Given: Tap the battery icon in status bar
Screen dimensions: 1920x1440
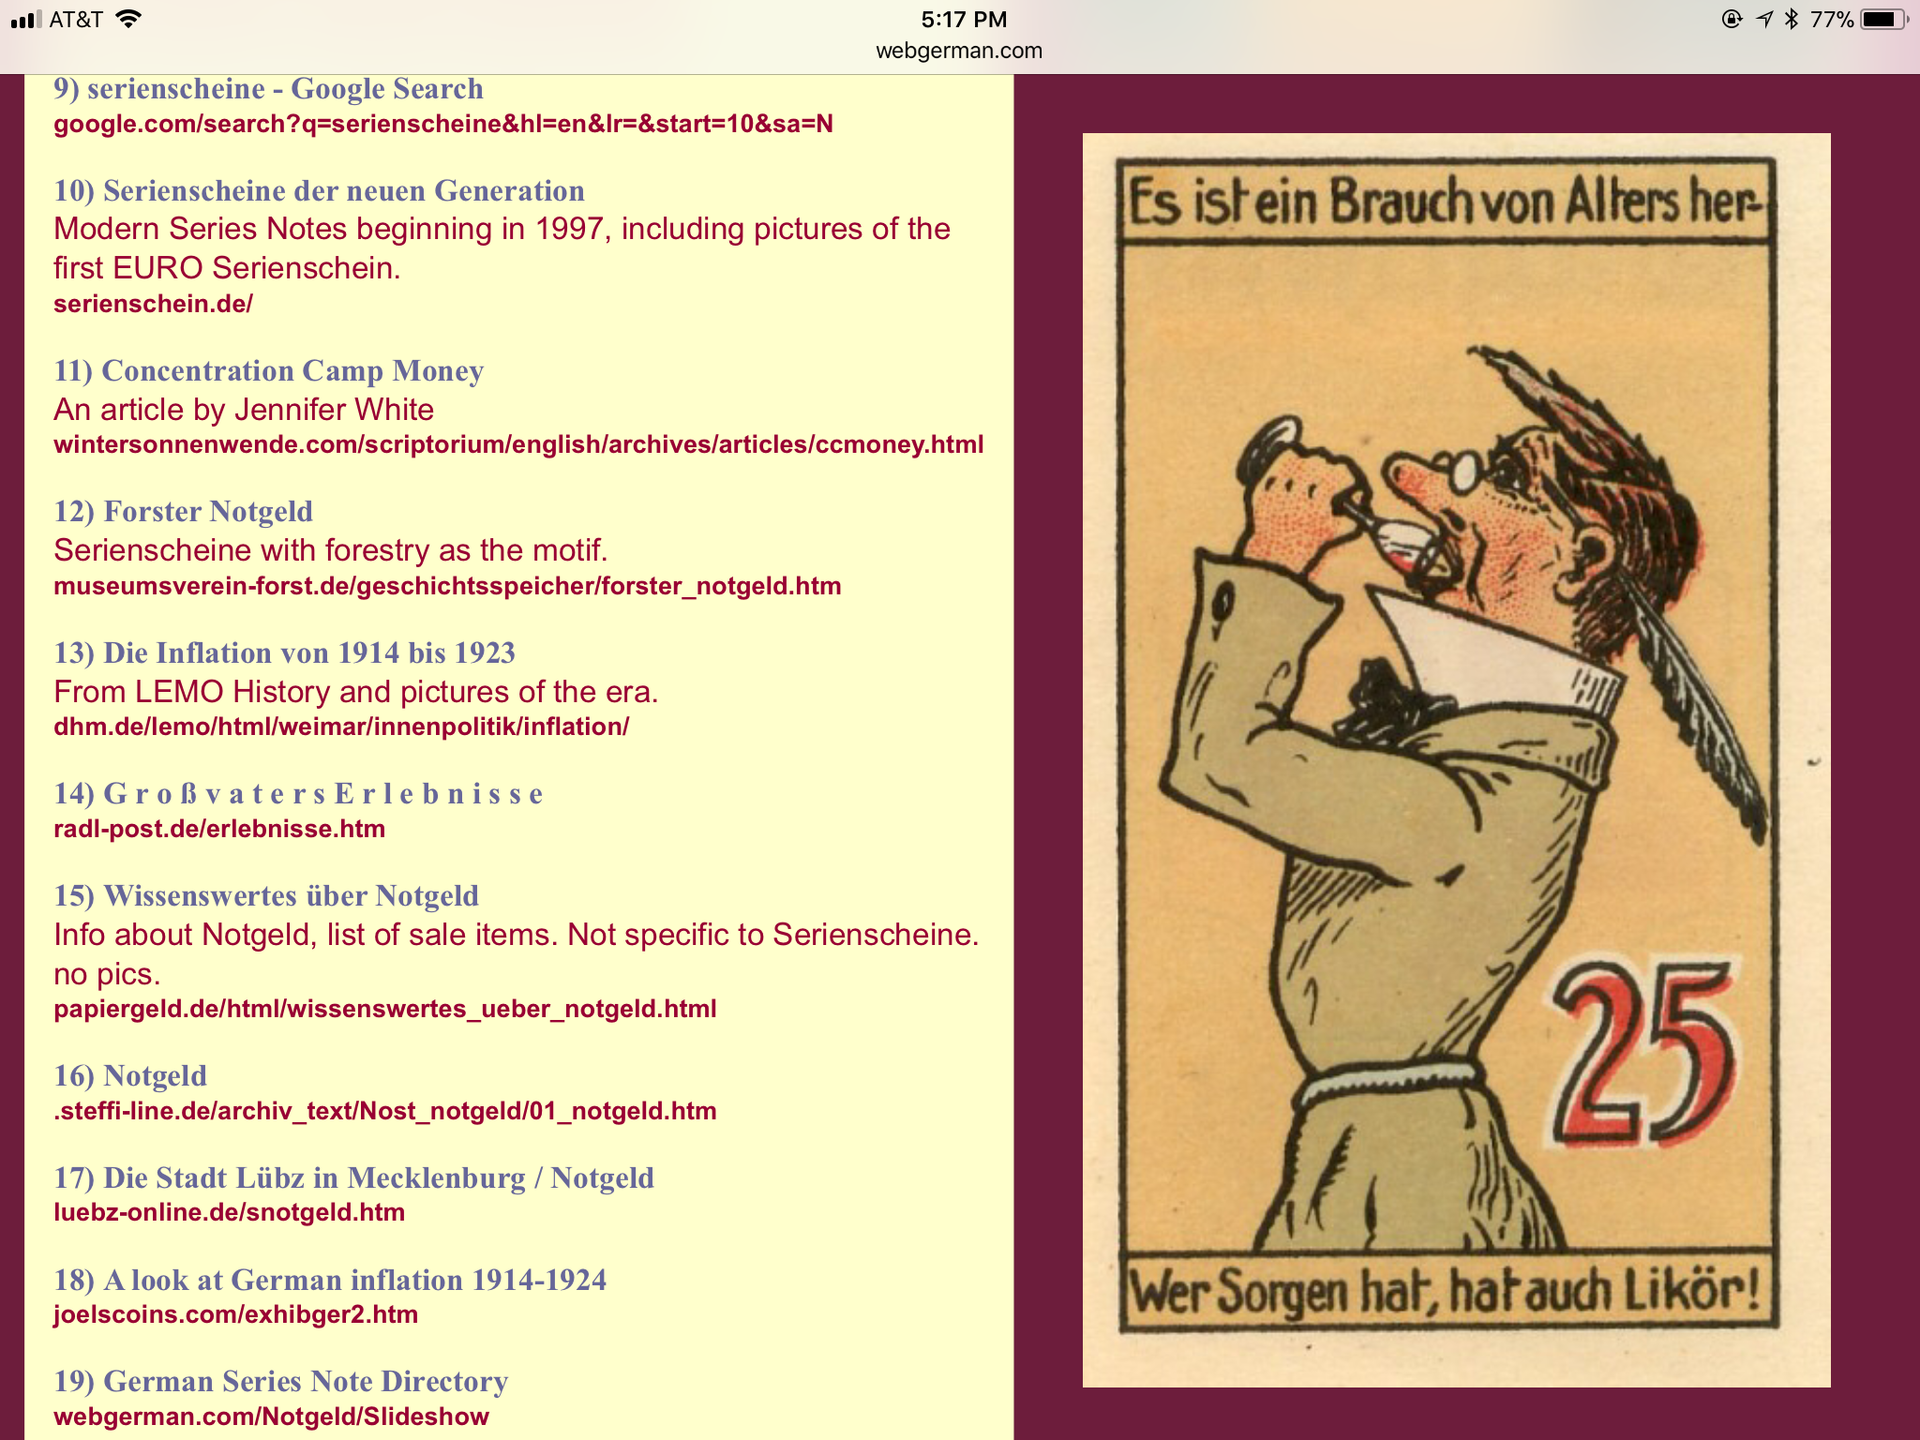Looking at the screenshot, I should (x=1884, y=19).
